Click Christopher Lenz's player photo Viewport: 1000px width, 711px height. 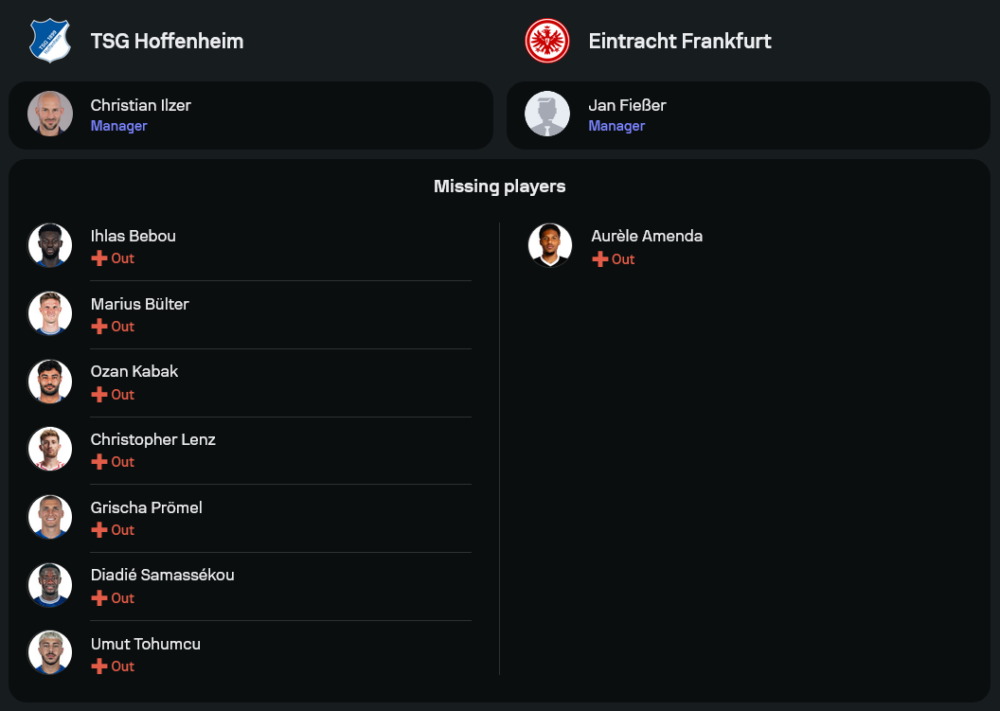pyautogui.click(x=50, y=449)
